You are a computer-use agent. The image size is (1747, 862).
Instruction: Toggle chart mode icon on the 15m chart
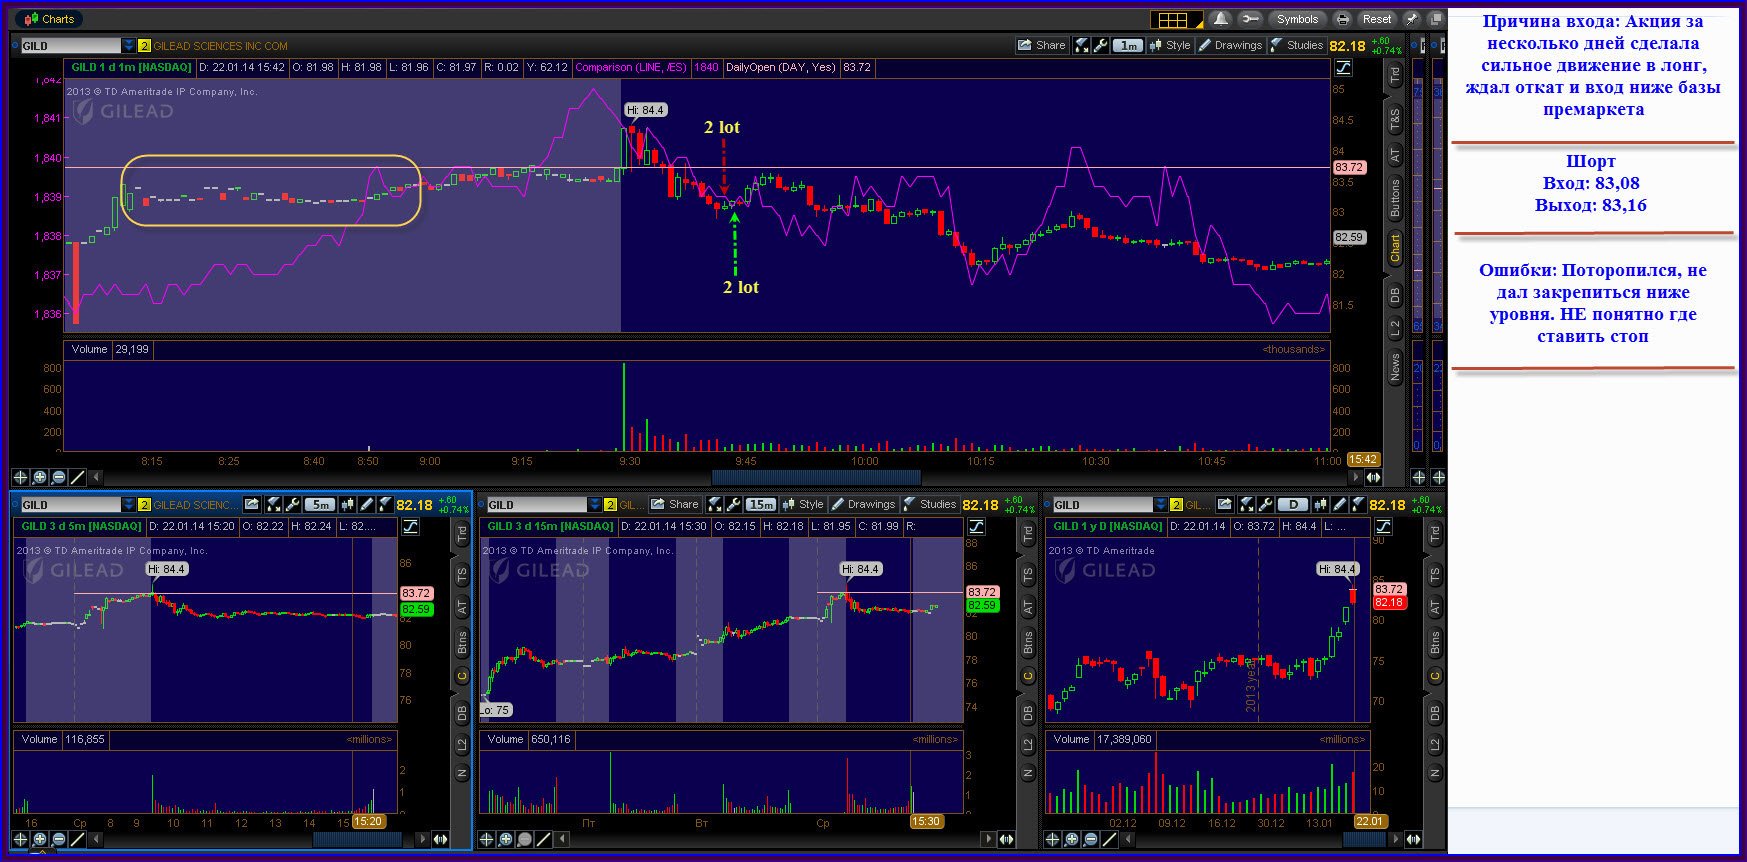point(976,526)
